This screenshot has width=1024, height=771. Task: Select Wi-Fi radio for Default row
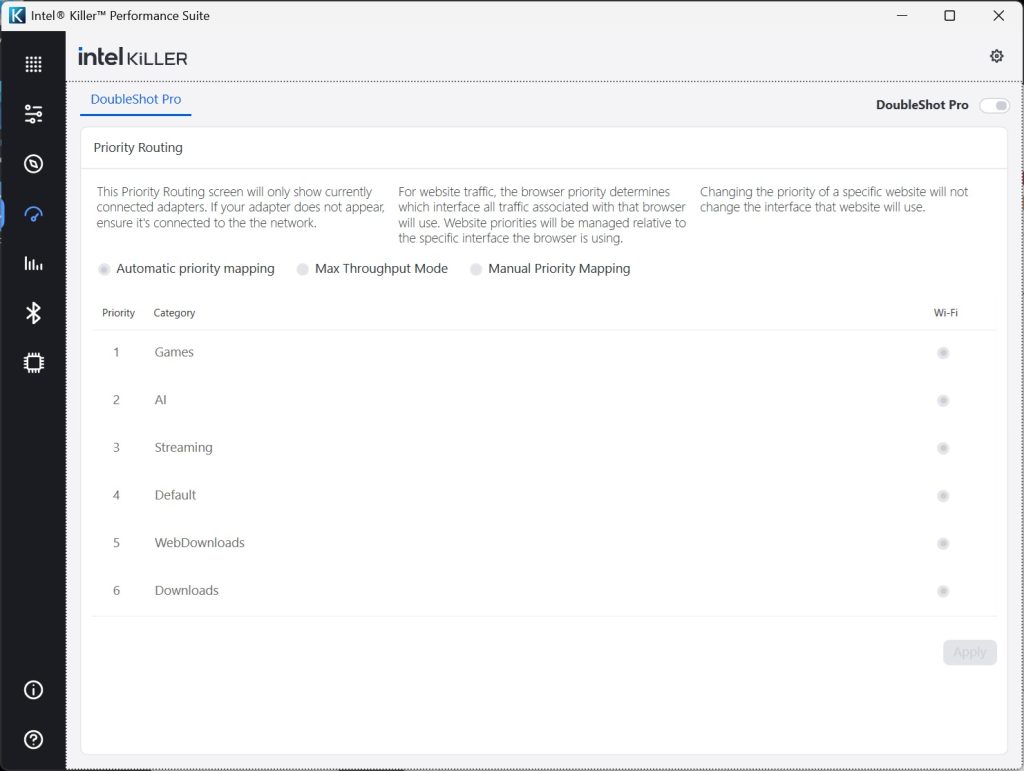[943, 496]
